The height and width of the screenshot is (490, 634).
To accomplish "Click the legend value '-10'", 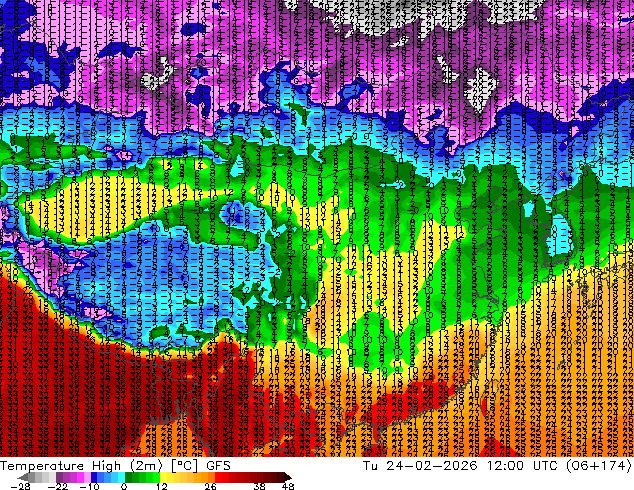I will click(x=89, y=486).
